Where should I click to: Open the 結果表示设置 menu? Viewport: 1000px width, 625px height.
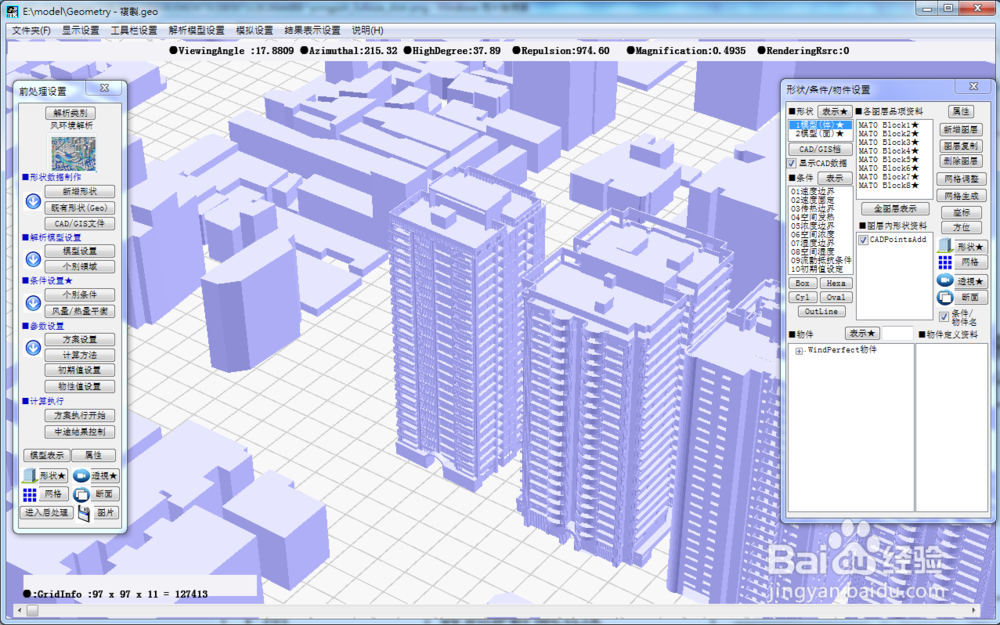[x=312, y=31]
